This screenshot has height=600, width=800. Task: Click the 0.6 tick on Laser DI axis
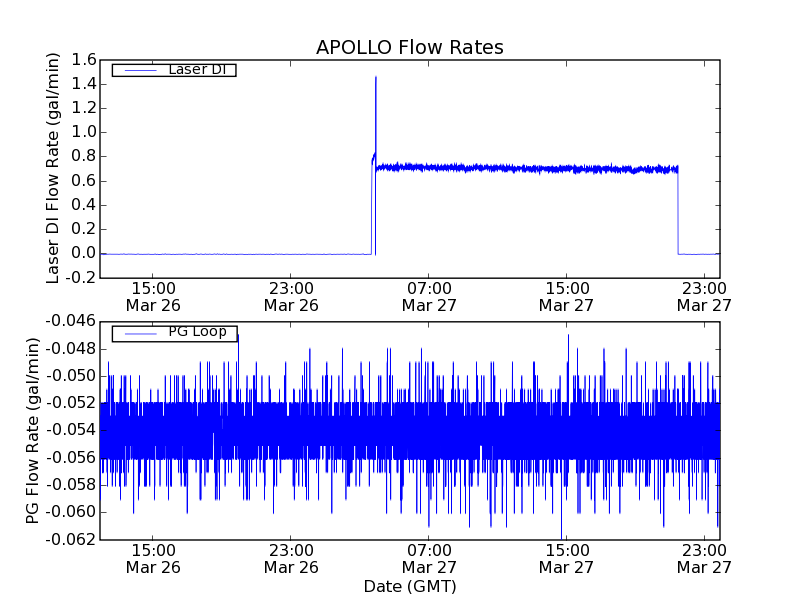point(84,181)
